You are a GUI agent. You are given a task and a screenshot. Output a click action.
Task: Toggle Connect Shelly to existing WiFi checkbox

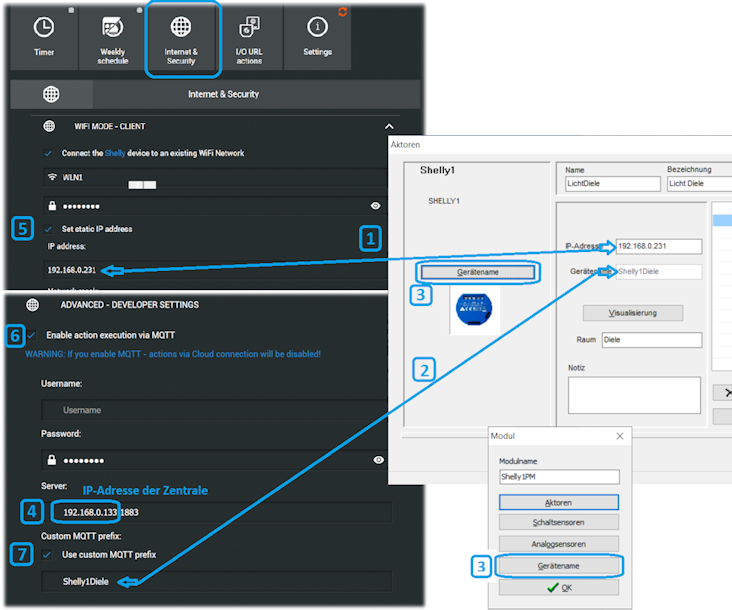[48, 153]
